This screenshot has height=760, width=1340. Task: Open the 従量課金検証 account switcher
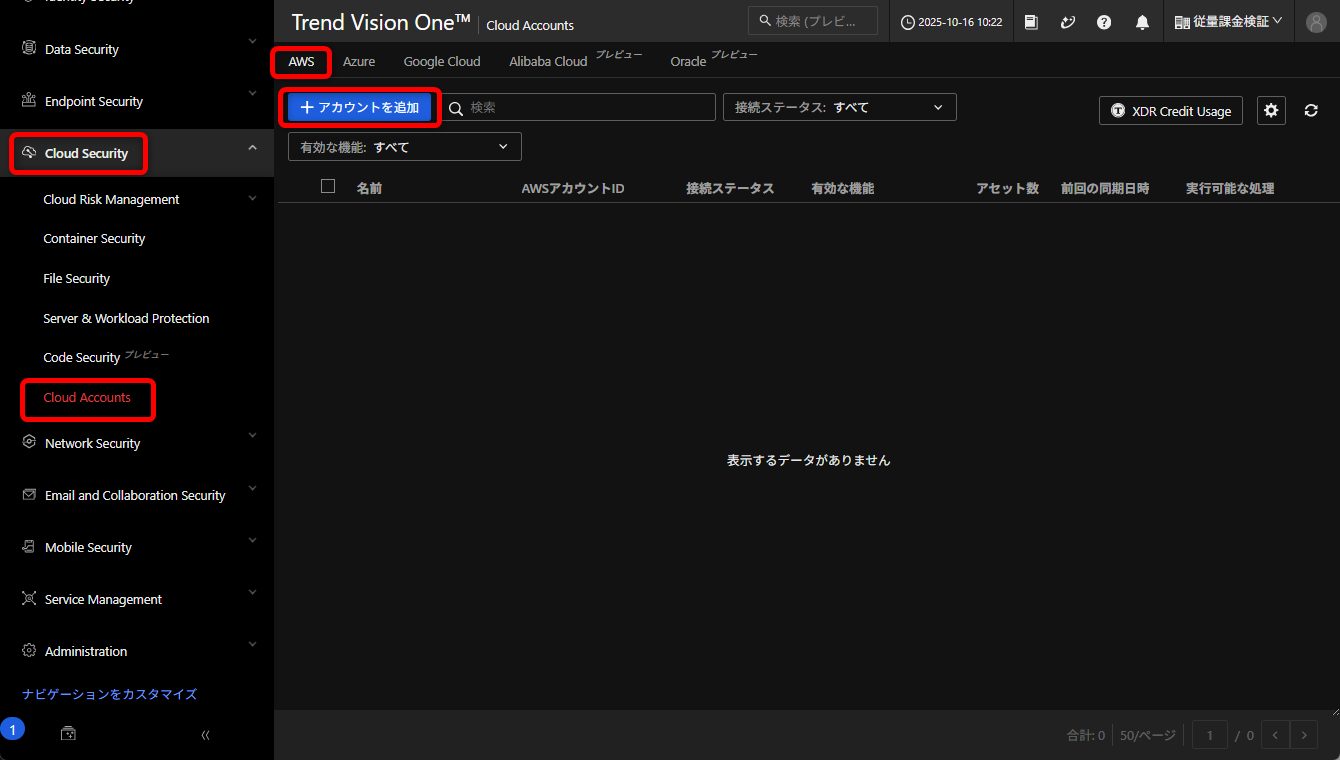(x=1228, y=21)
